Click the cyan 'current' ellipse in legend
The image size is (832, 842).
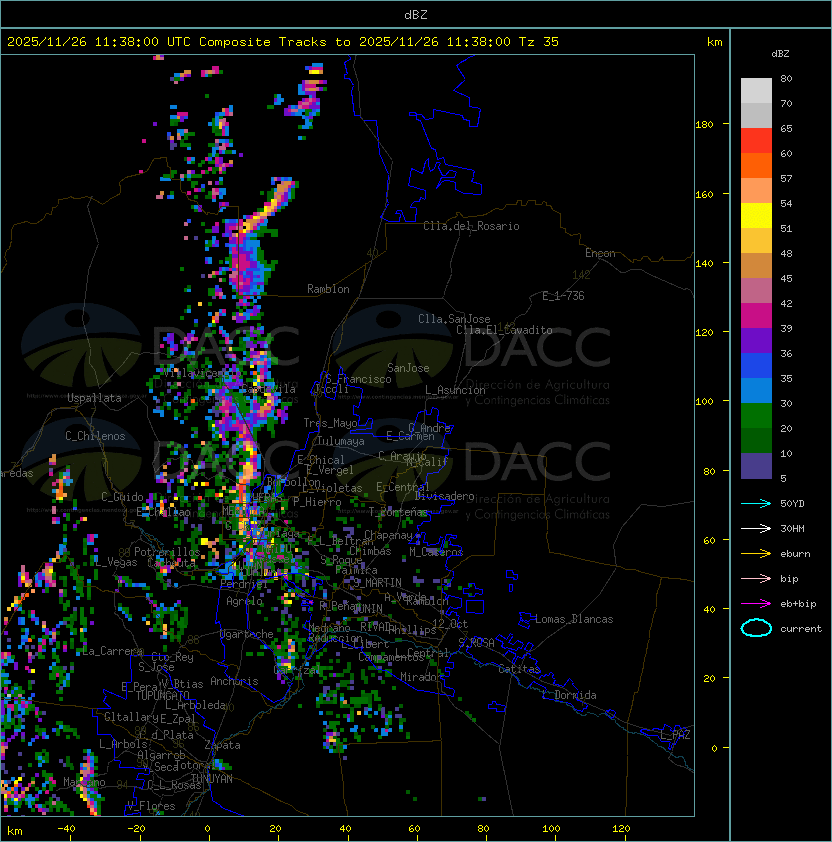[x=756, y=628]
